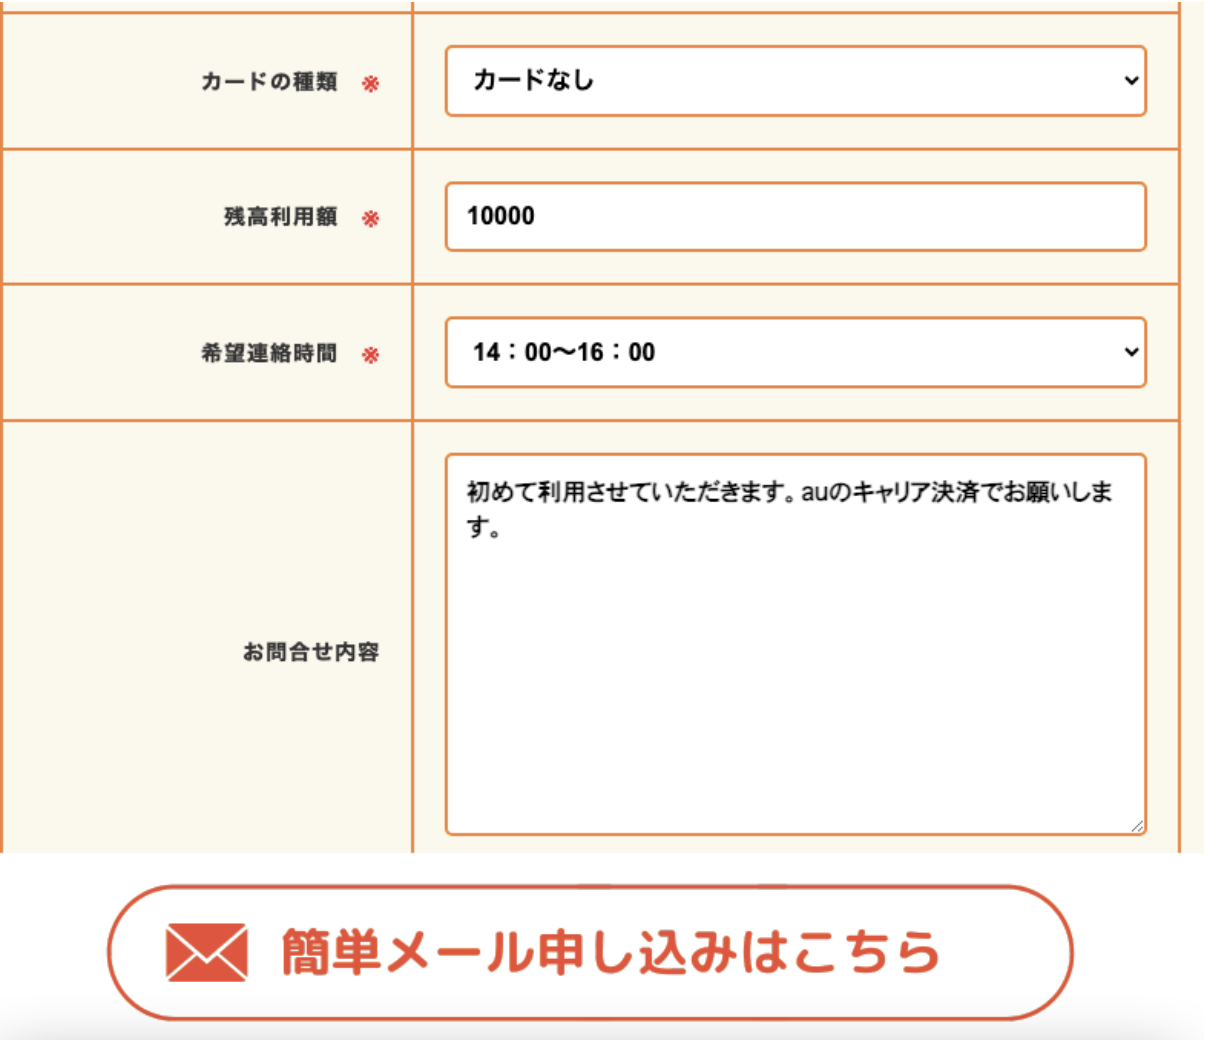Click the 希望連絡時間 field label
Screen dimensions: 1208x1042
[x=269, y=353]
